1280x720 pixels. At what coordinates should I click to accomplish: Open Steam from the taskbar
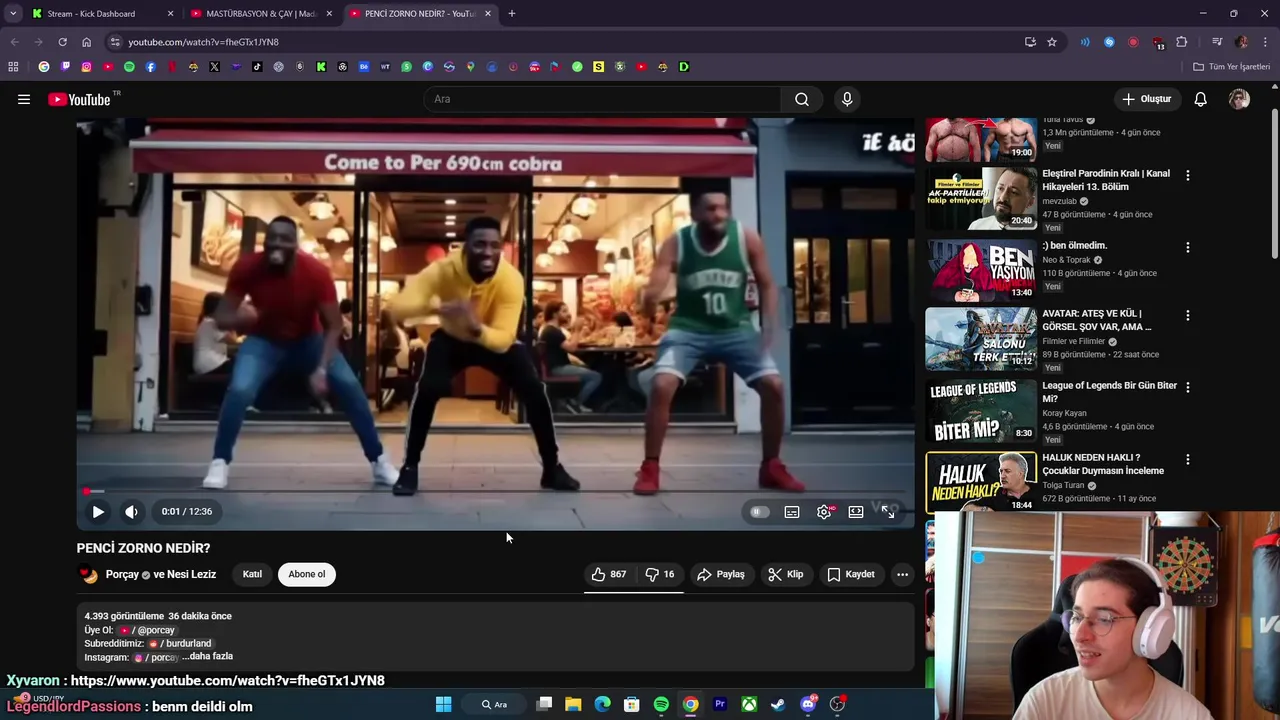(x=778, y=704)
